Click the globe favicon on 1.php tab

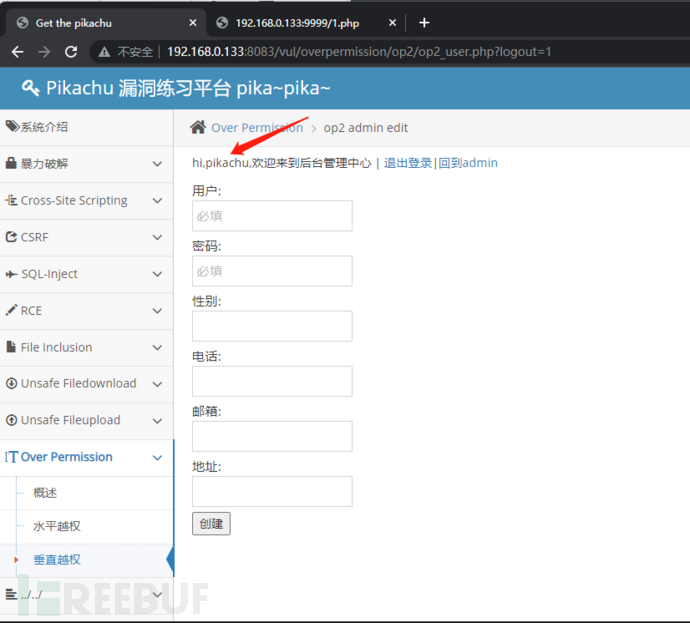222,22
